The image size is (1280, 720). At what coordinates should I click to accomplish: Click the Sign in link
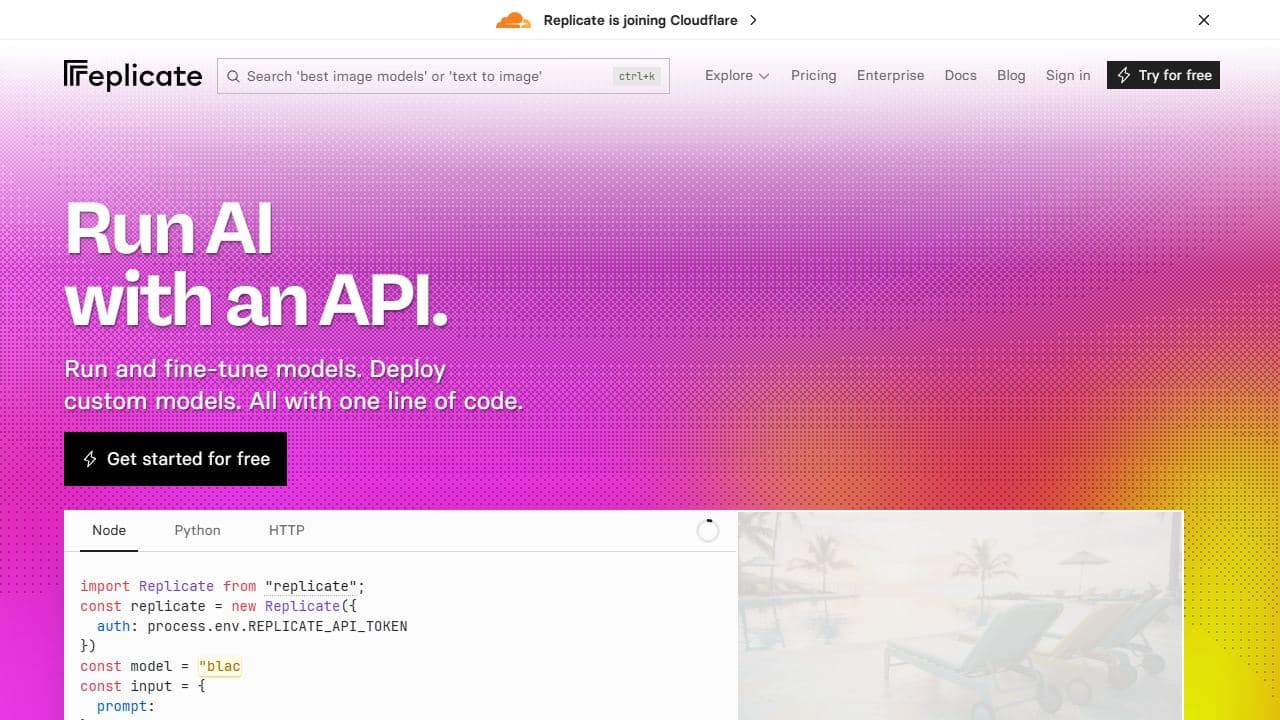1068,75
